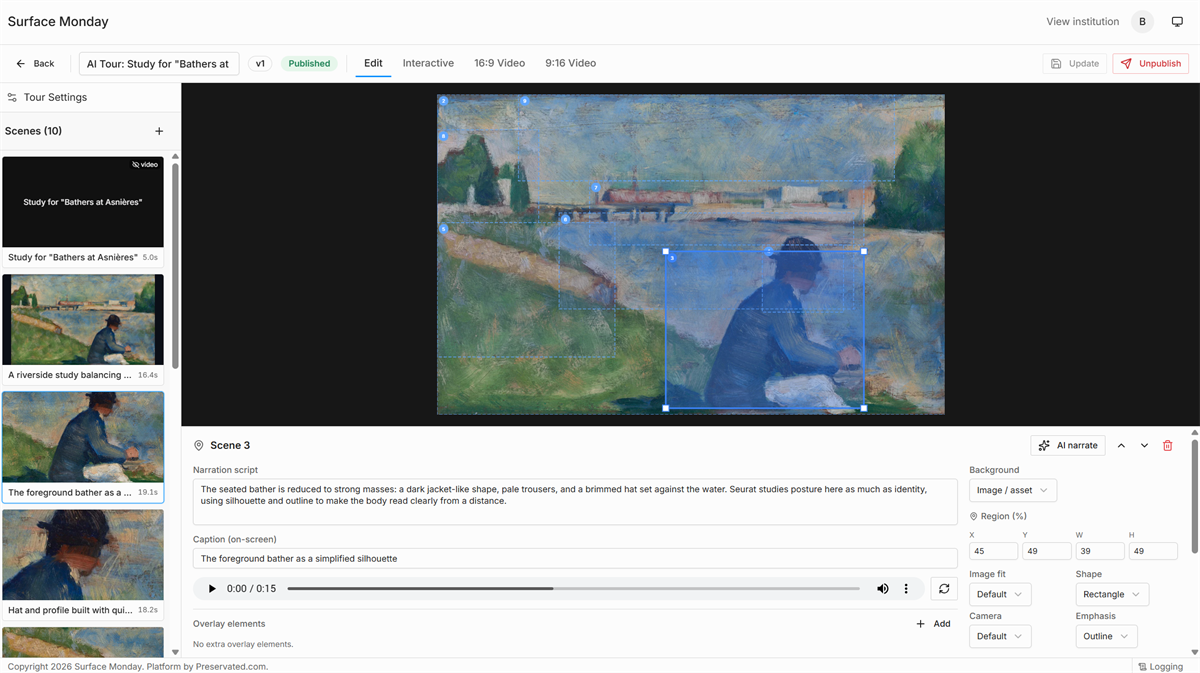Image resolution: width=1200 pixels, height=673 pixels.
Task: Open the Camera Default dropdown
Action: coord(1000,636)
